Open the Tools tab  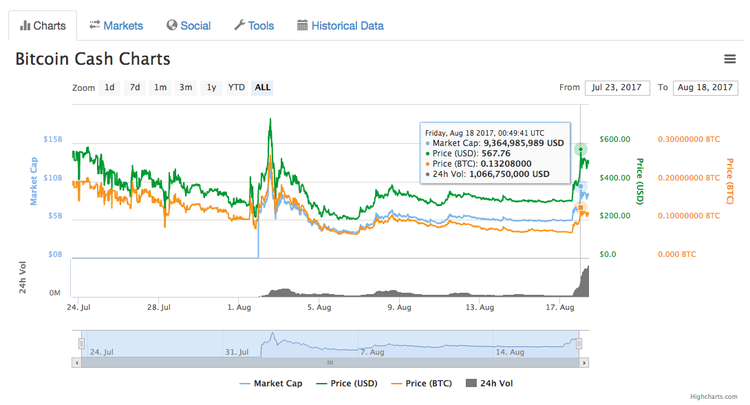coord(254,25)
